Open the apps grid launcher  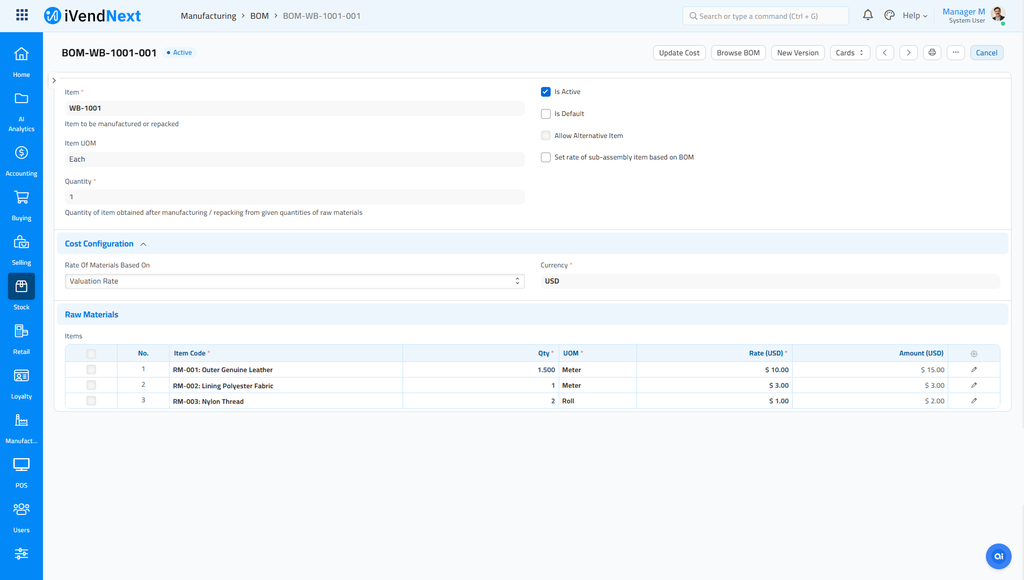(x=22, y=15)
